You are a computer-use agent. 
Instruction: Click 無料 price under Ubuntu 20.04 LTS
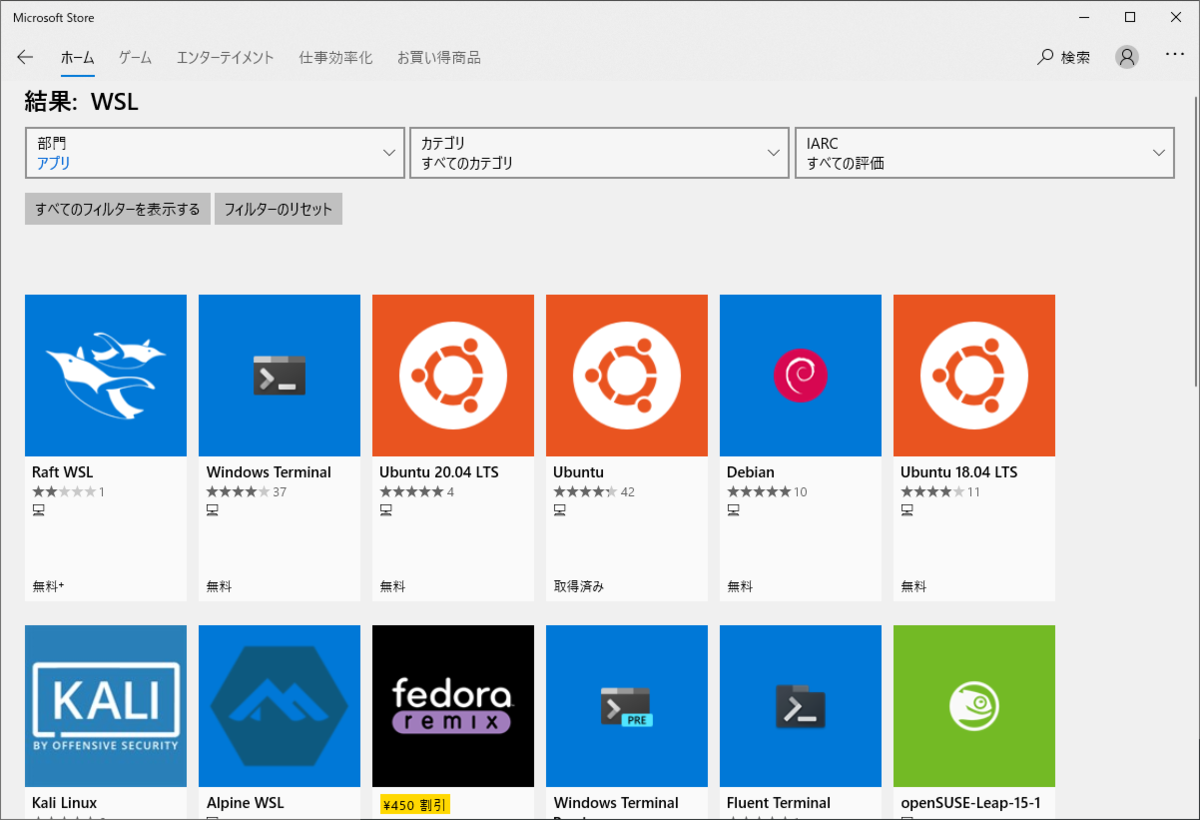tap(393, 586)
